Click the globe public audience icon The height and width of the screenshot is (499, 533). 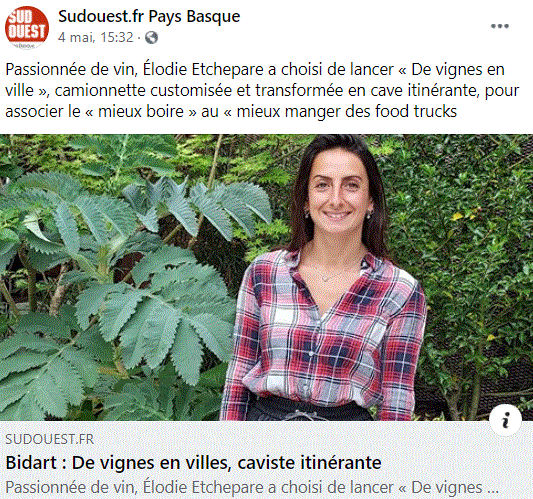(151, 37)
